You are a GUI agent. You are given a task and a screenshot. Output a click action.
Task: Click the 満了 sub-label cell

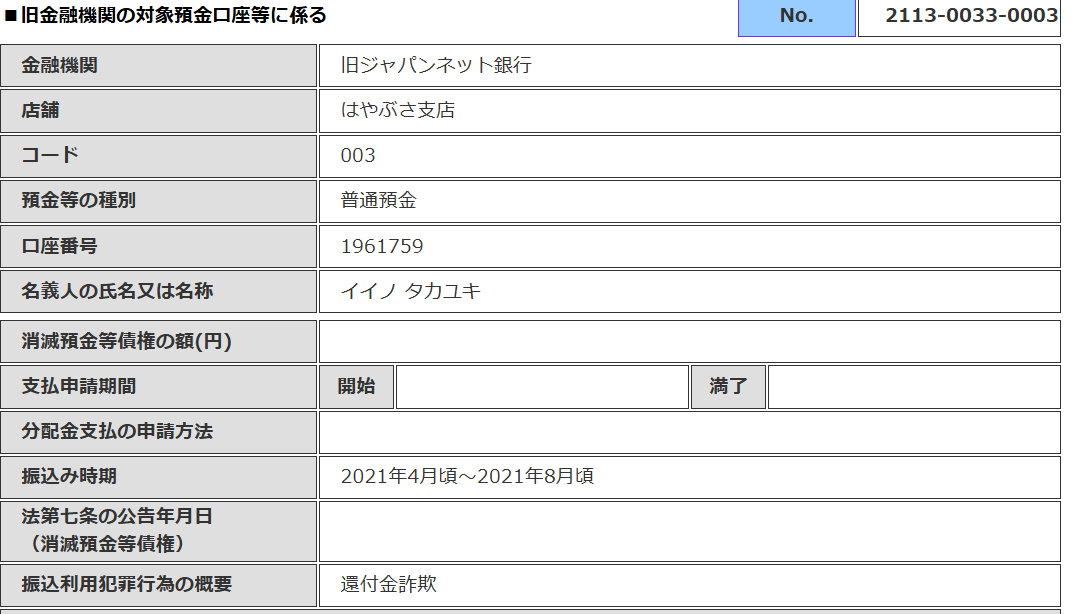coord(728,387)
